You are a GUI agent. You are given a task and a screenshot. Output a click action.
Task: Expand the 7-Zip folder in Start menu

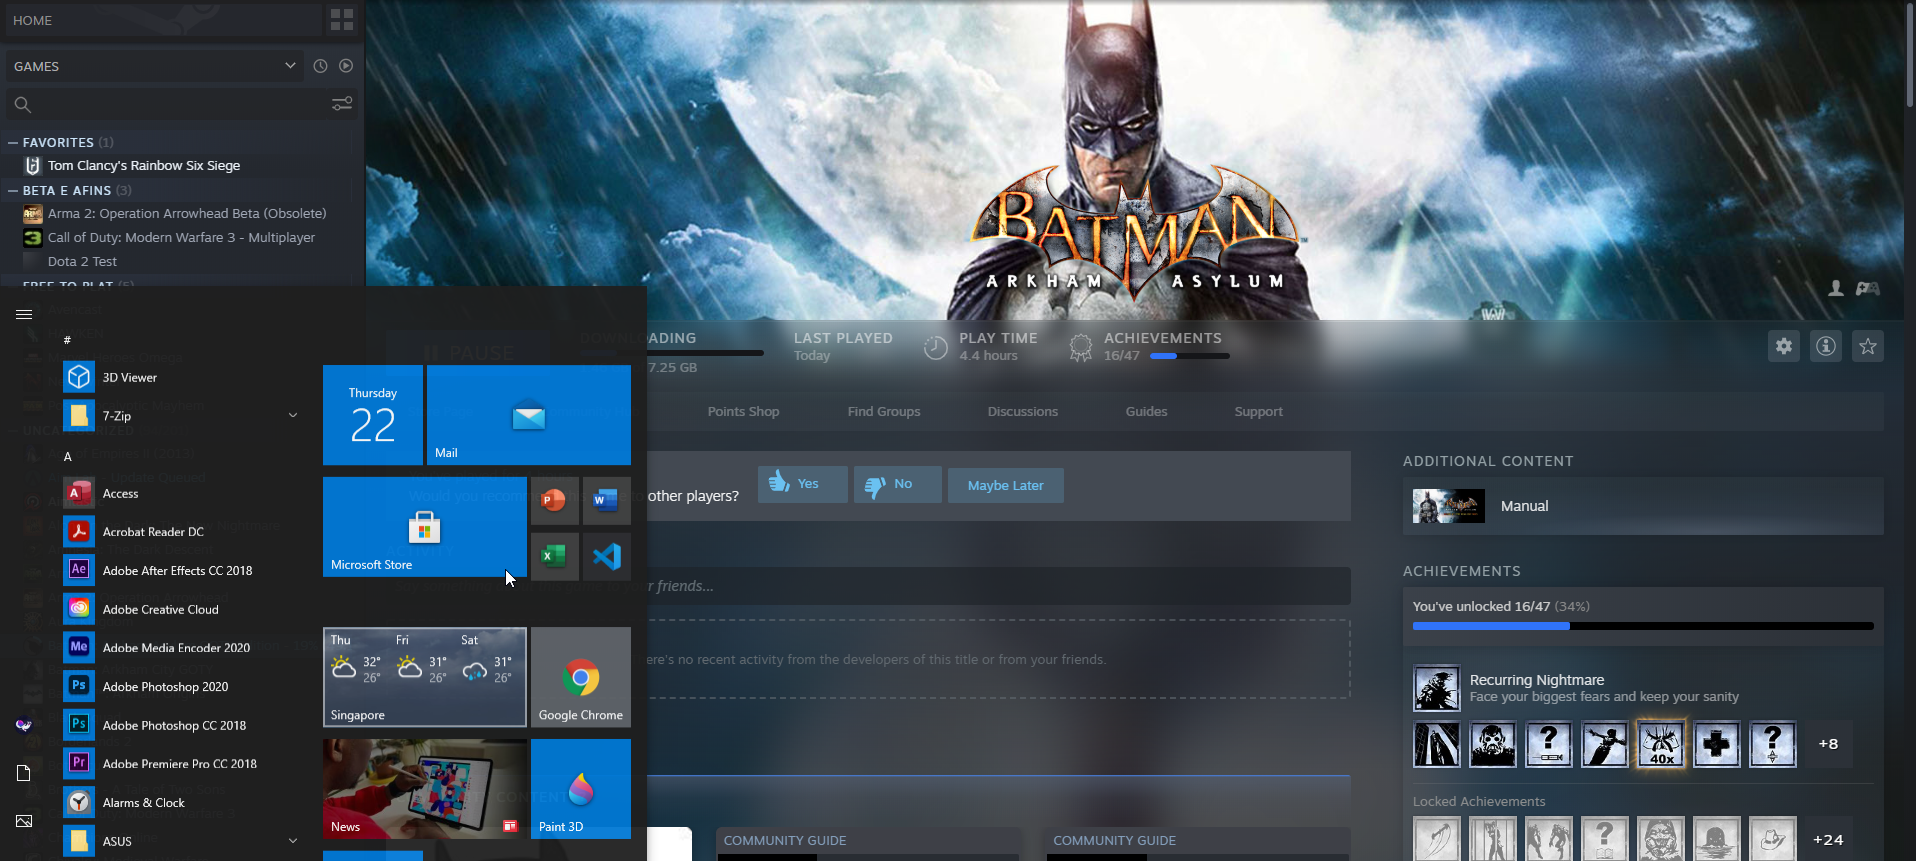pos(293,416)
